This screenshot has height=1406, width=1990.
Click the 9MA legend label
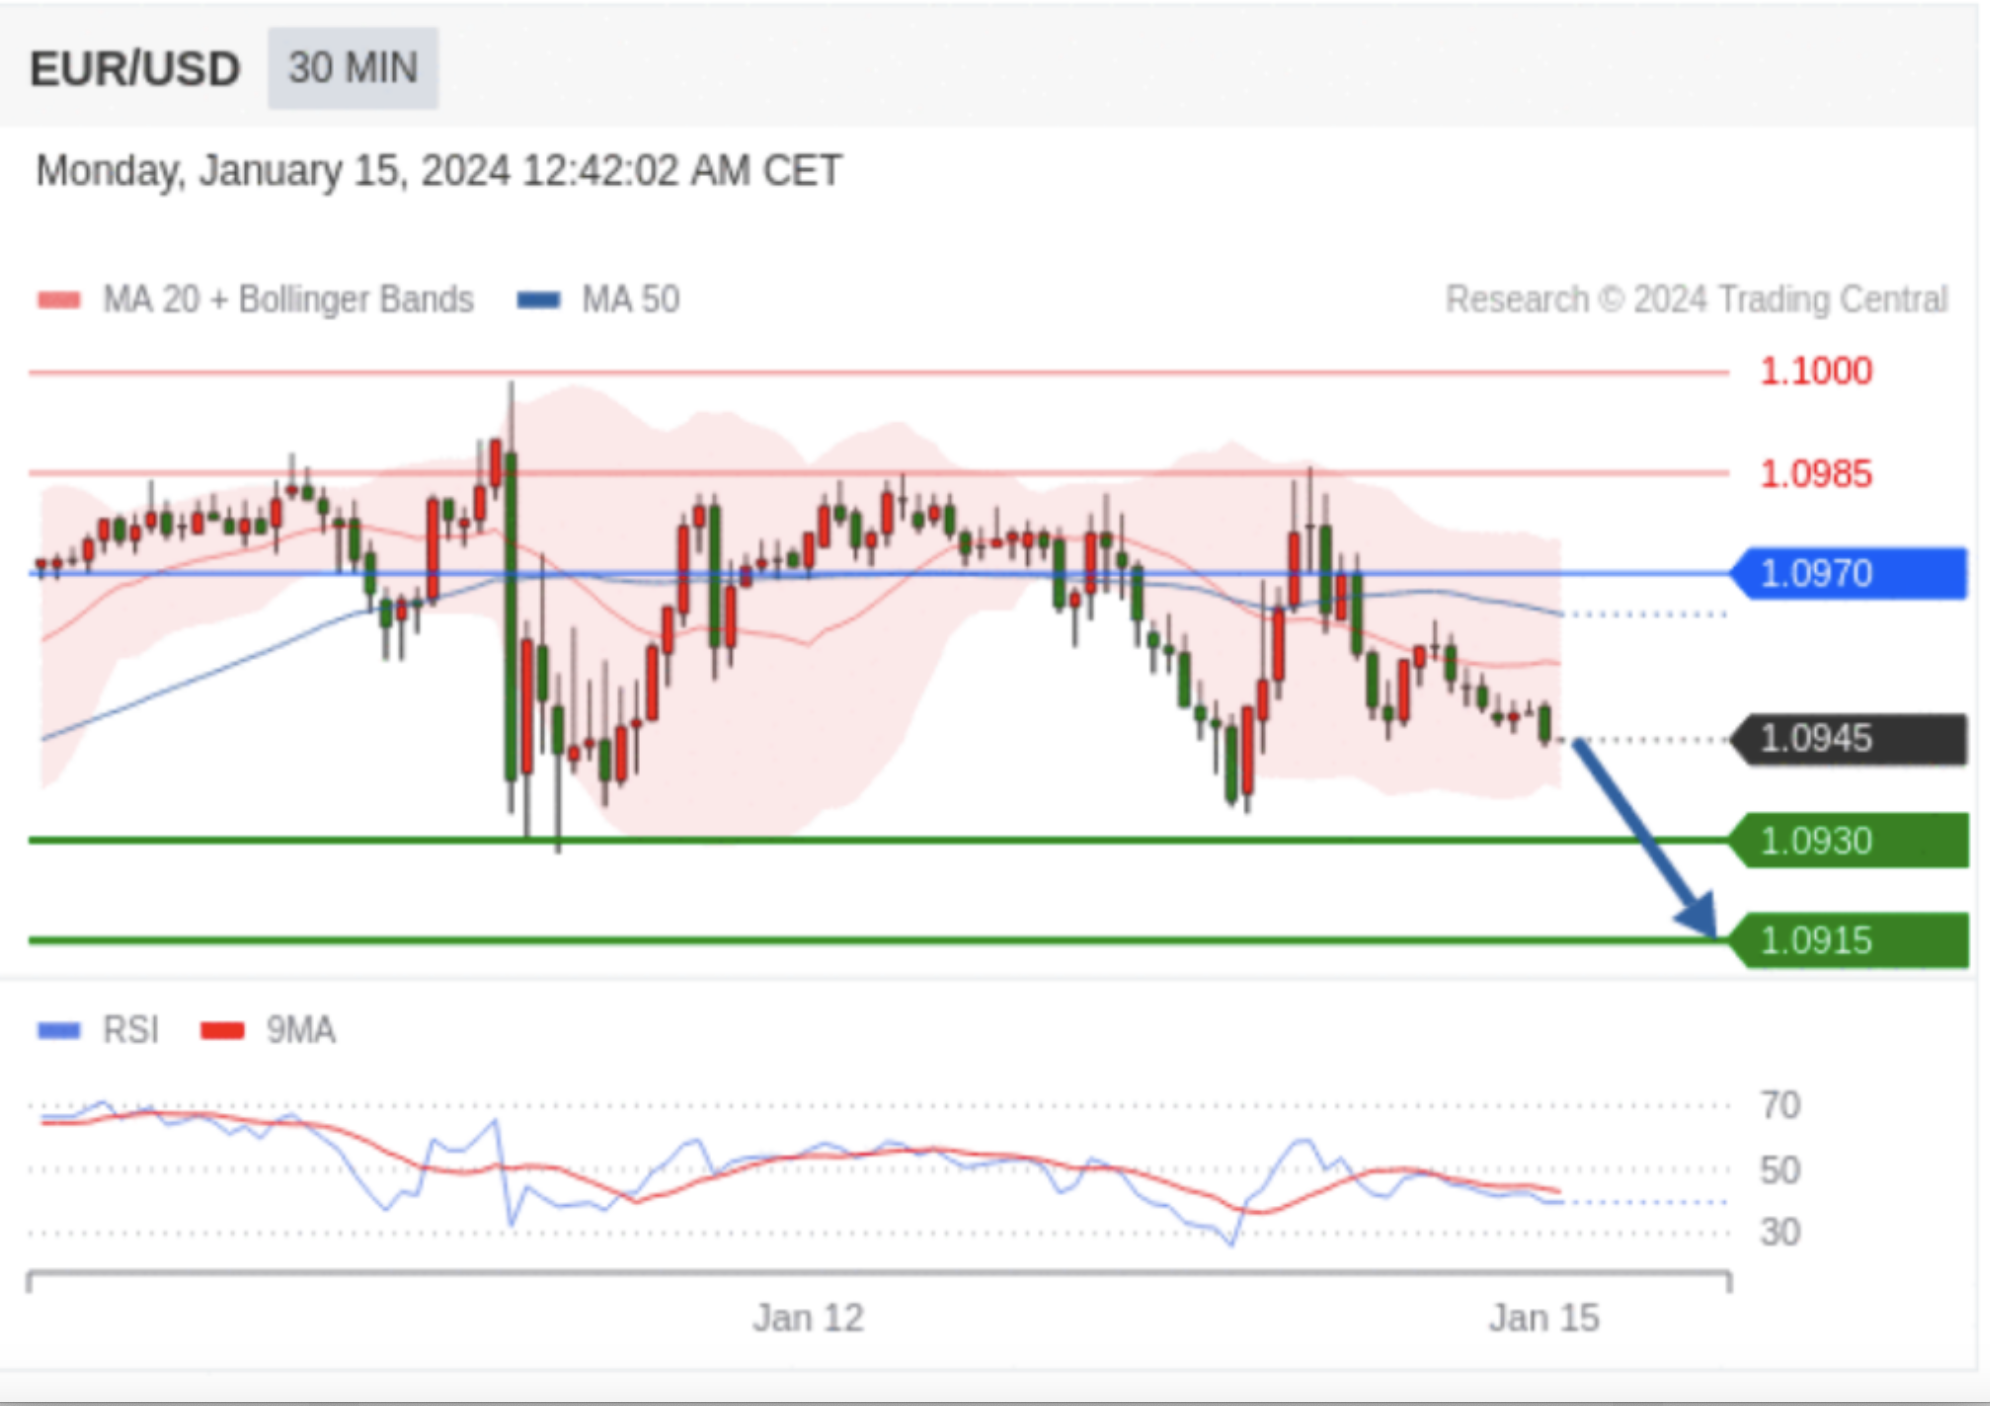click(x=300, y=1031)
